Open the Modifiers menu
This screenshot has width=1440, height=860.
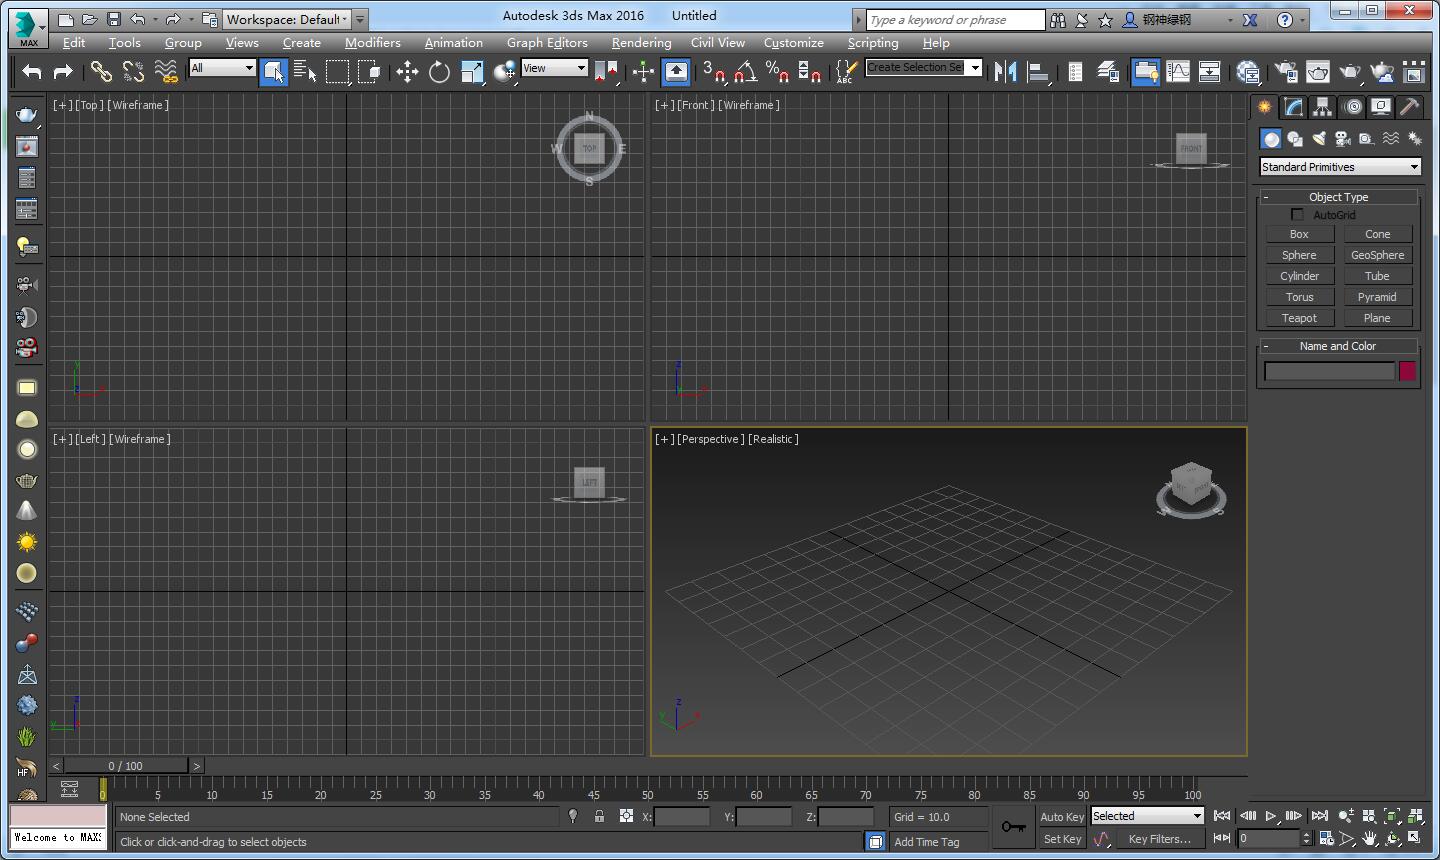(x=373, y=43)
